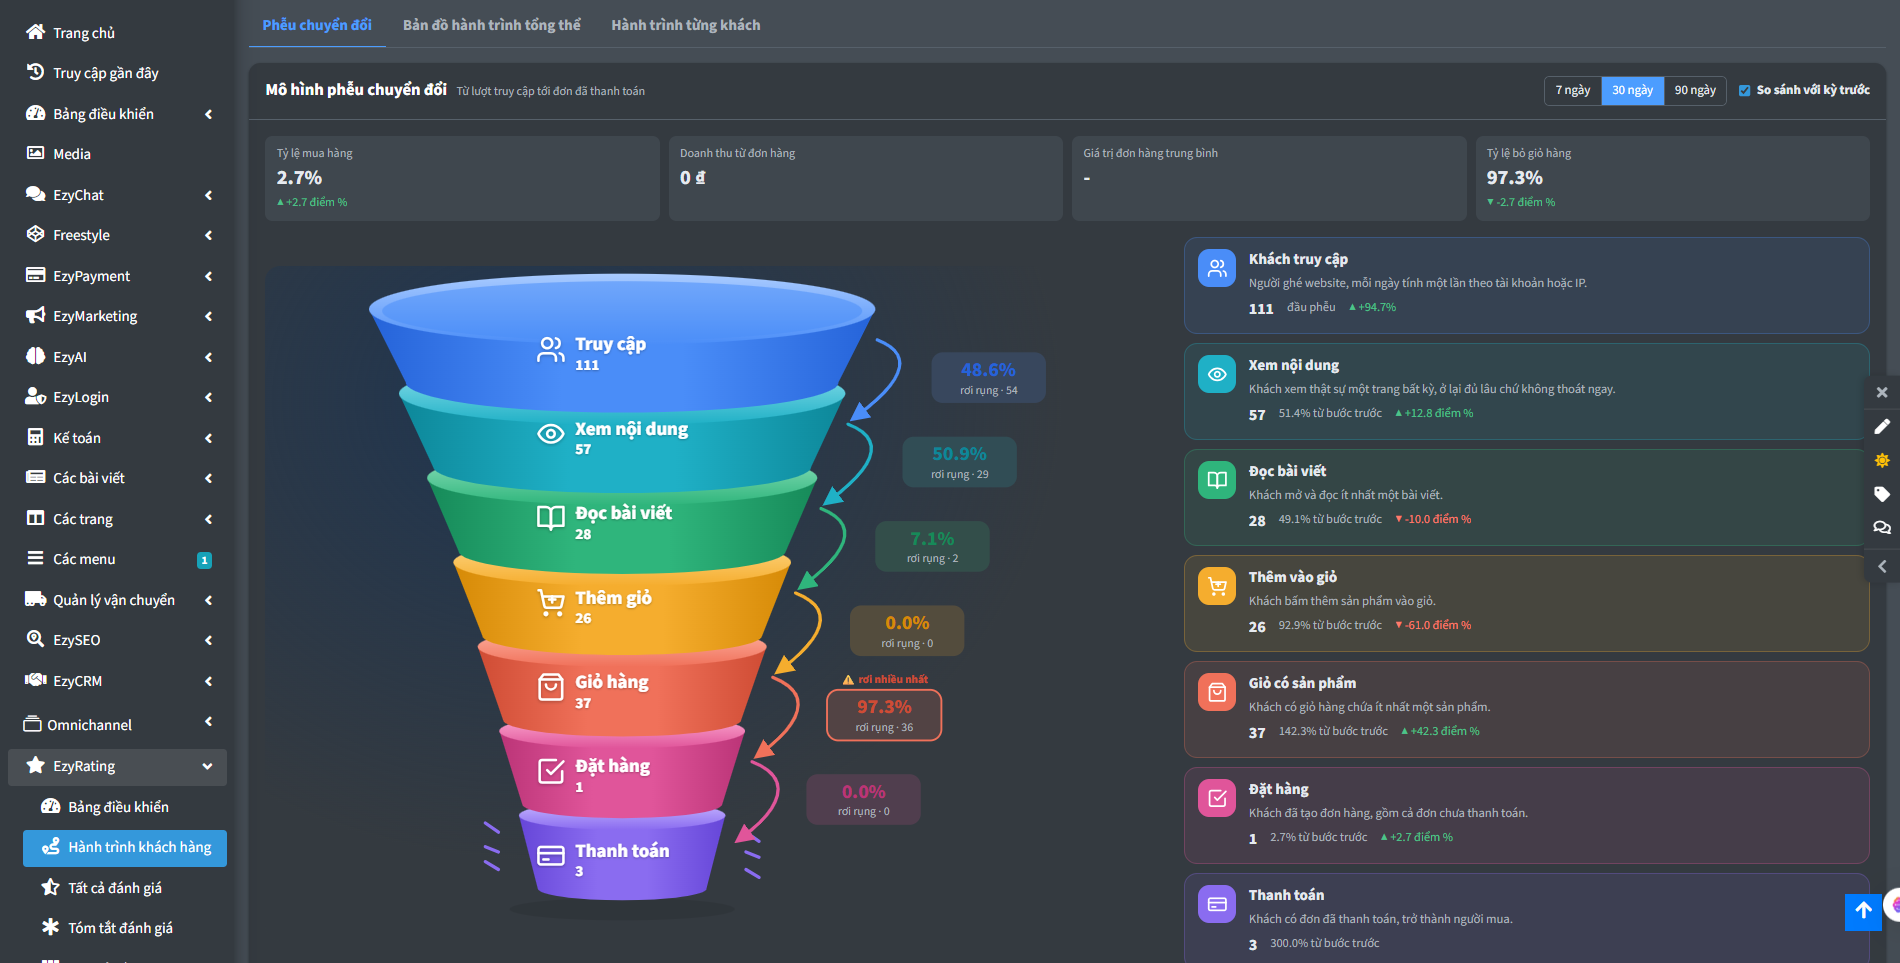This screenshot has height=963, width=1900.
Task: Click the Khách truy cập users icon
Action: [x=1217, y=268]
